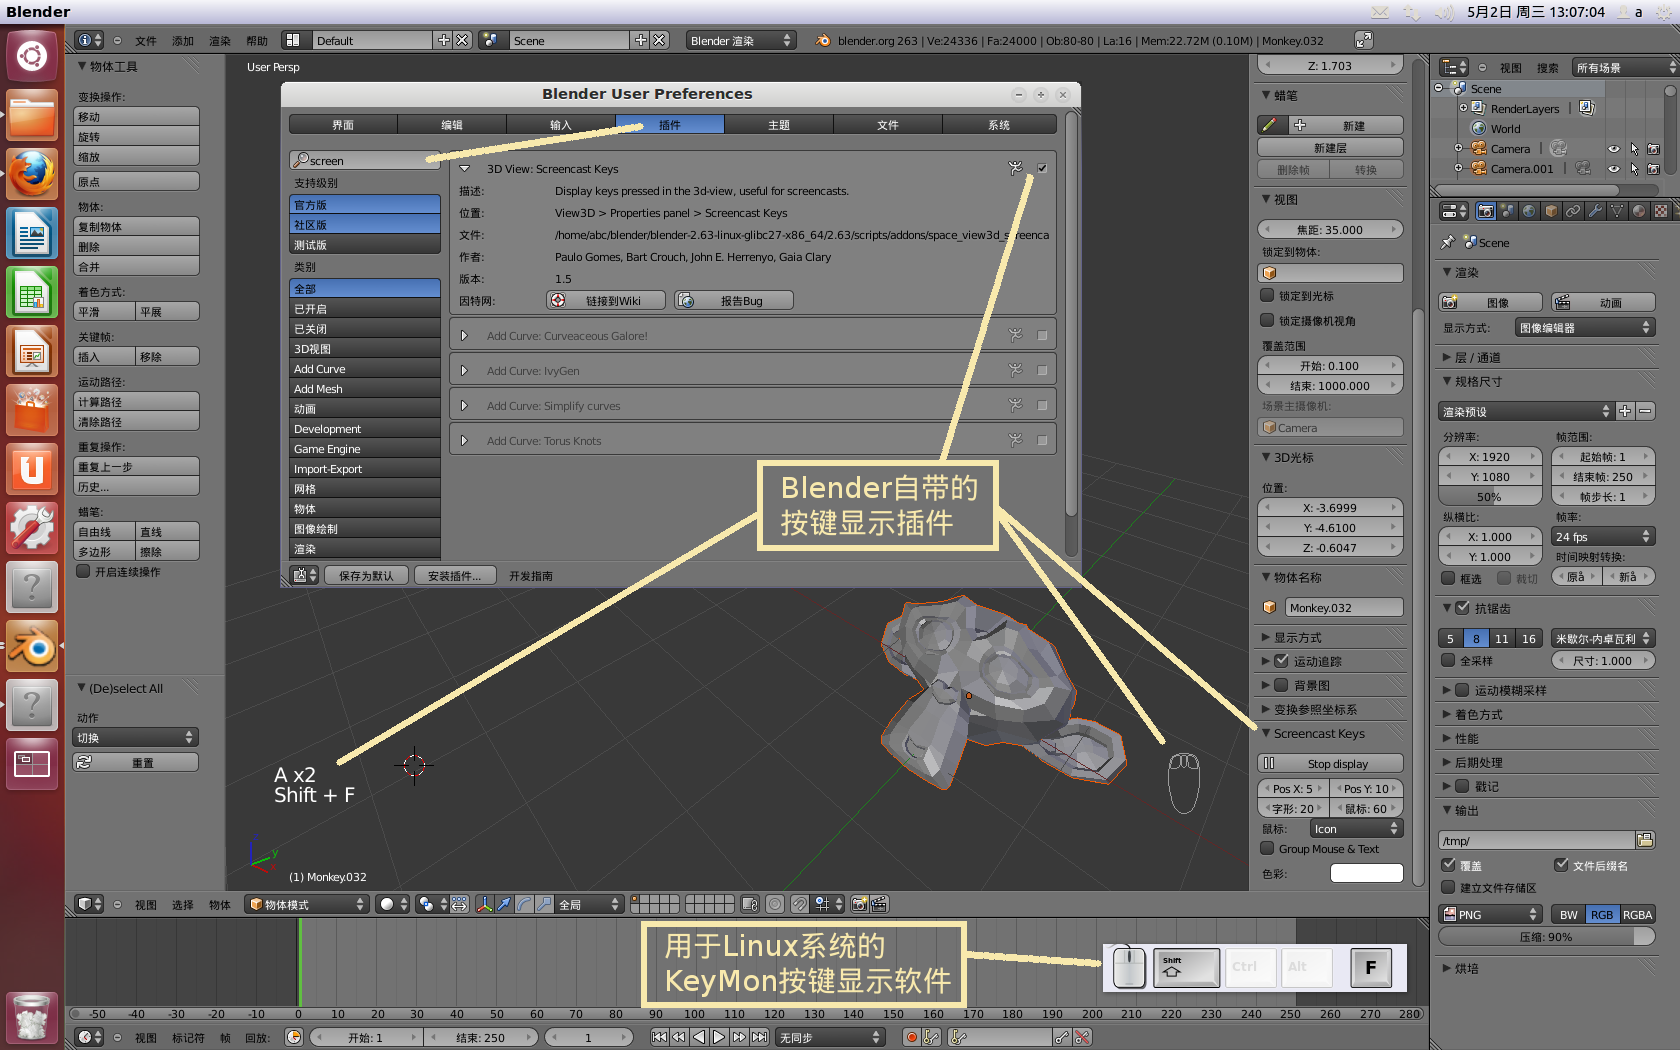Toggle Group Mouse & Text checkbox

1267,848
